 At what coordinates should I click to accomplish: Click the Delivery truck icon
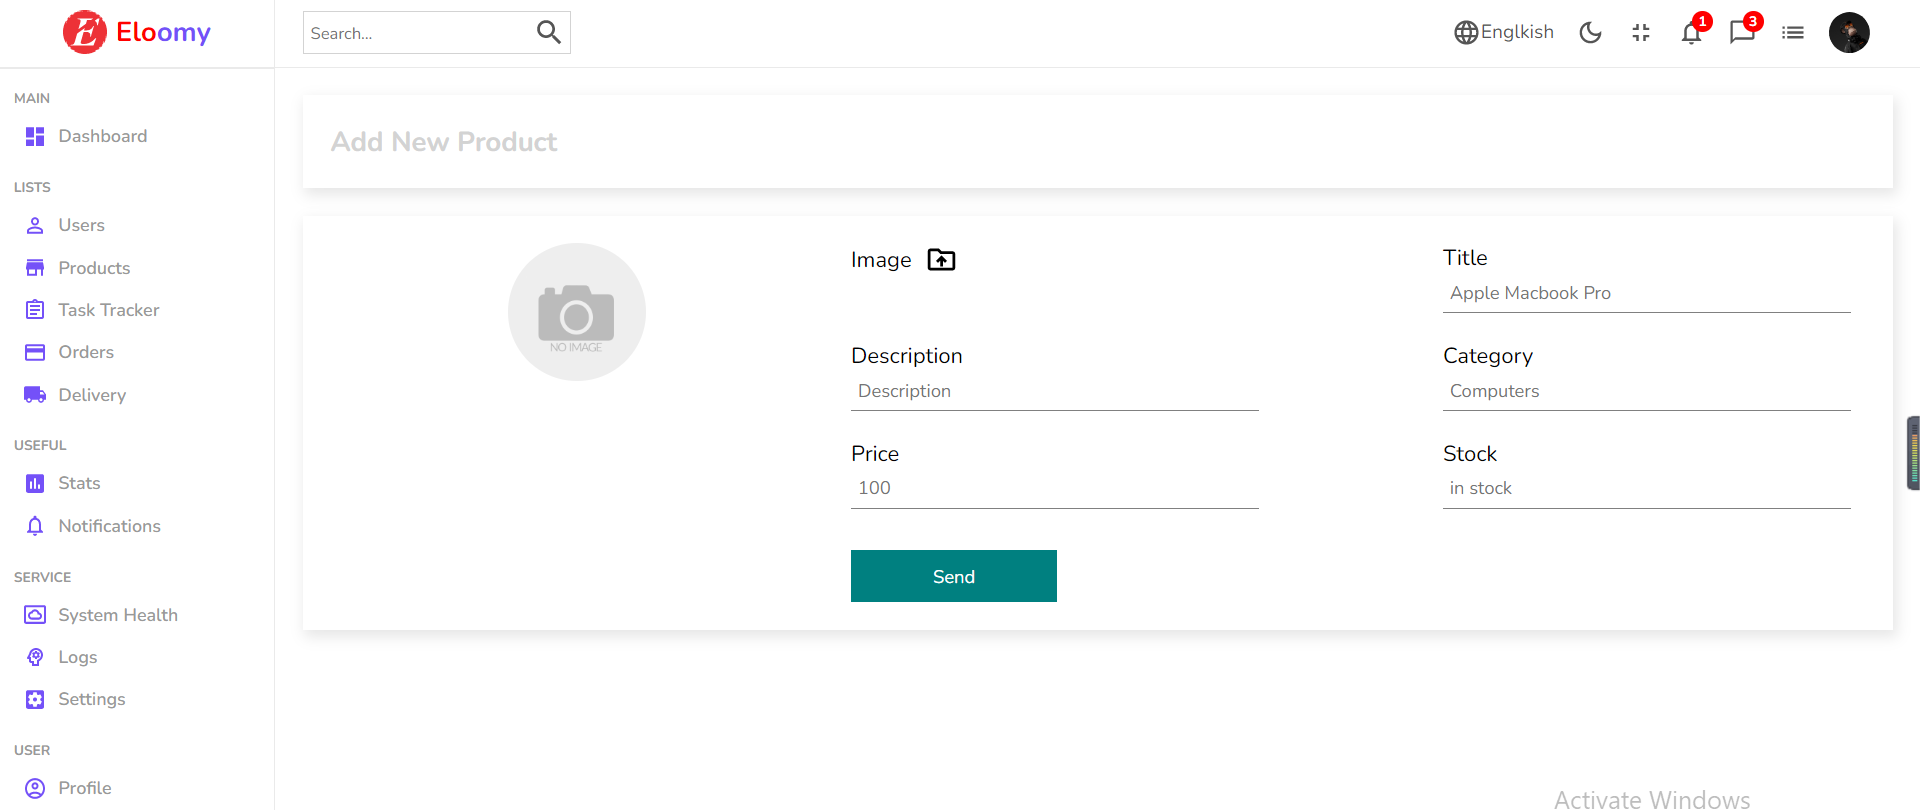pos(34,394)
